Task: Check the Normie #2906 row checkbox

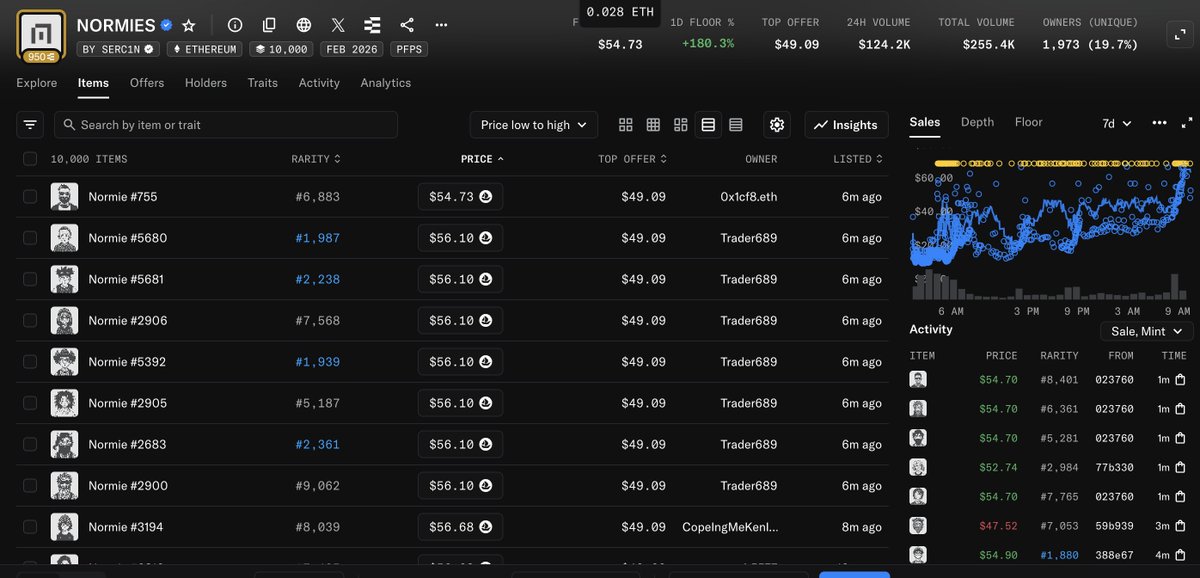Action: tap(28, 320)
